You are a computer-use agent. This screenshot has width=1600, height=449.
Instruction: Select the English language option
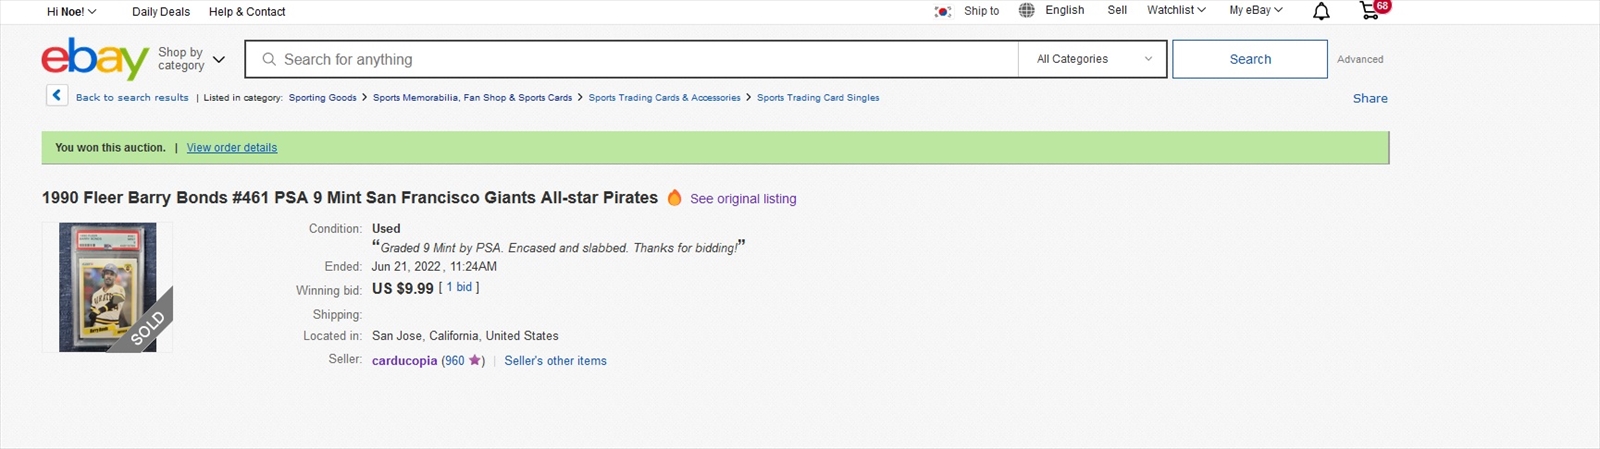[1064, 10]
